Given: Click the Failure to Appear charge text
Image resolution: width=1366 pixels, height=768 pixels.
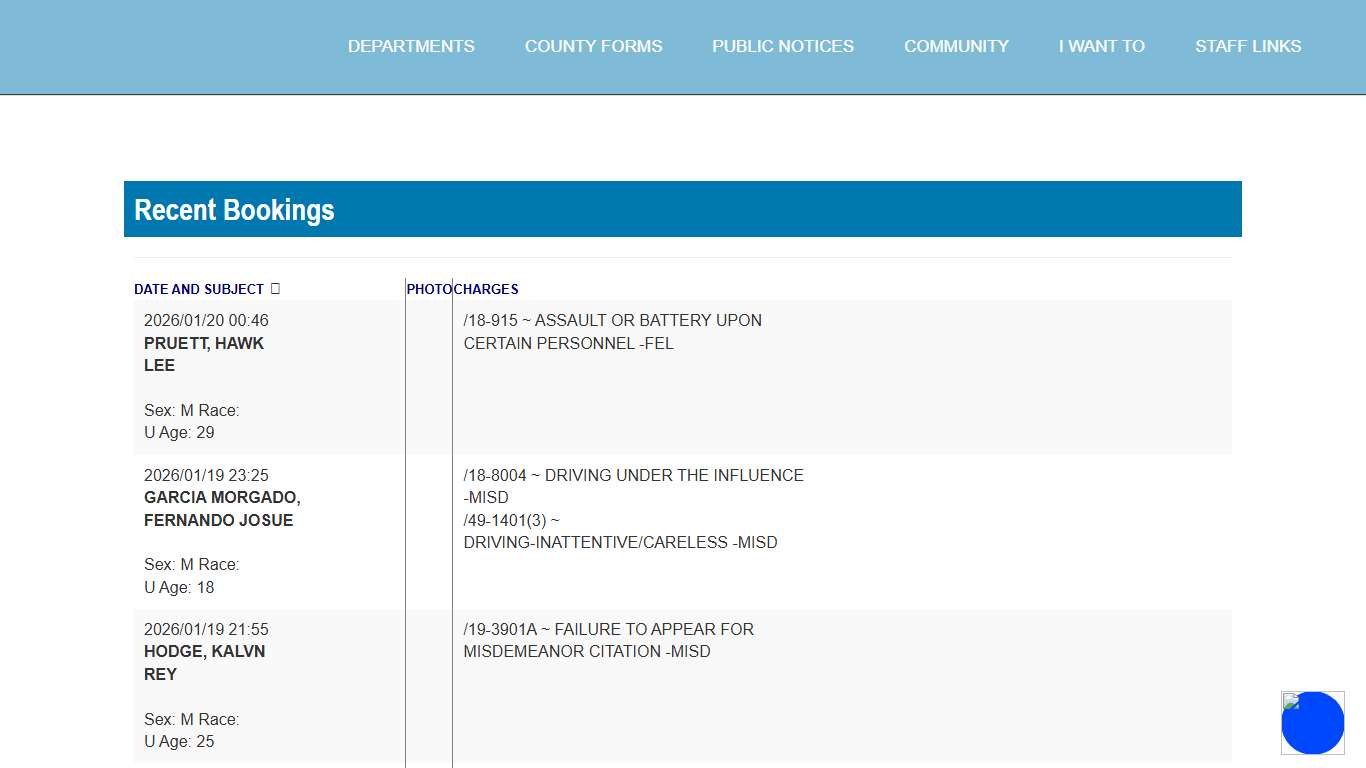Looking at the screenshot, I should (x=608, y=640).
